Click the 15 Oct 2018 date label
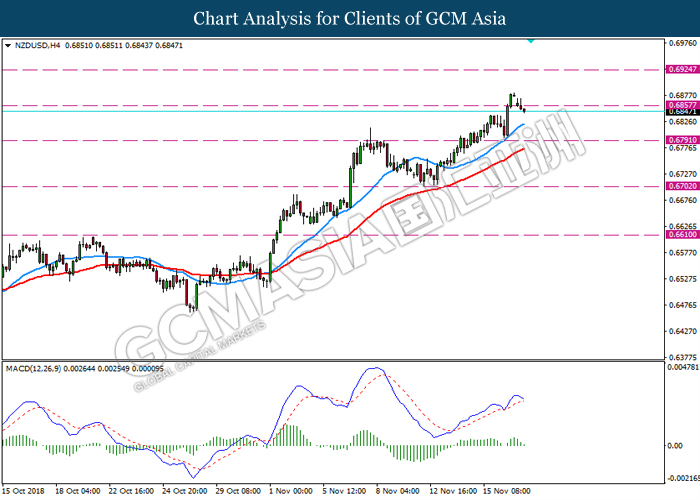 (x=23, y=491)
